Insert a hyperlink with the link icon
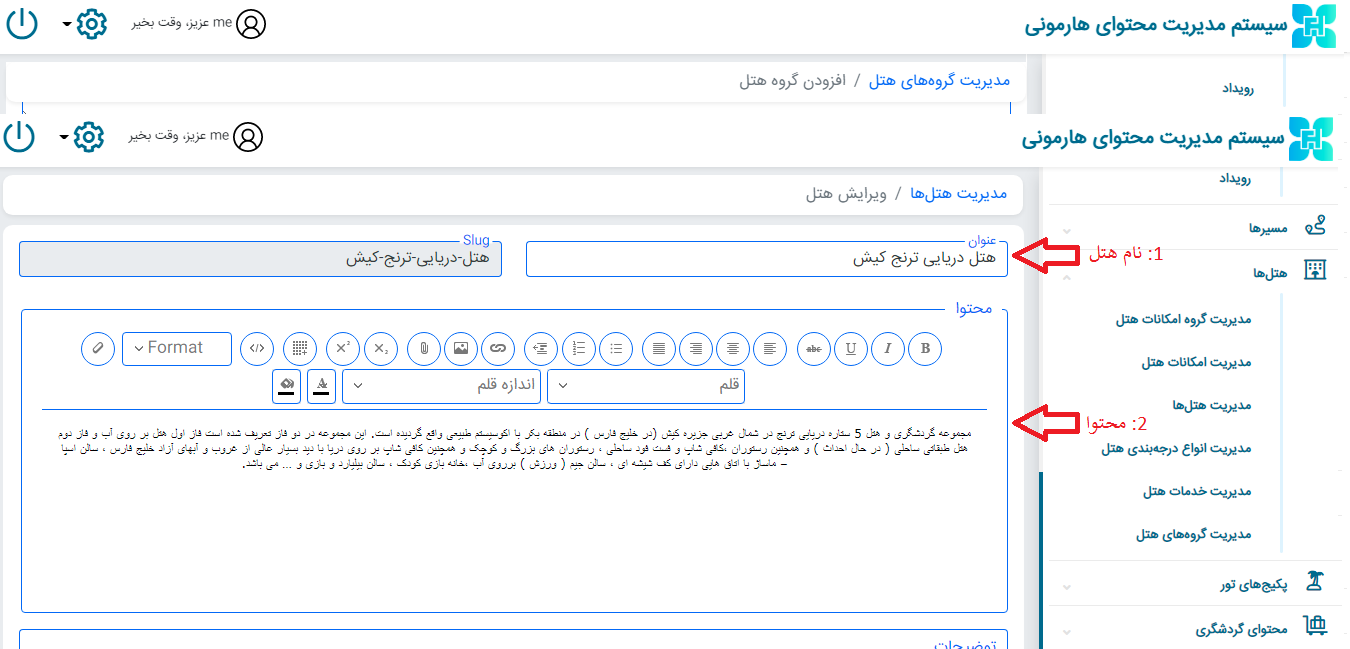 point(497,348)
